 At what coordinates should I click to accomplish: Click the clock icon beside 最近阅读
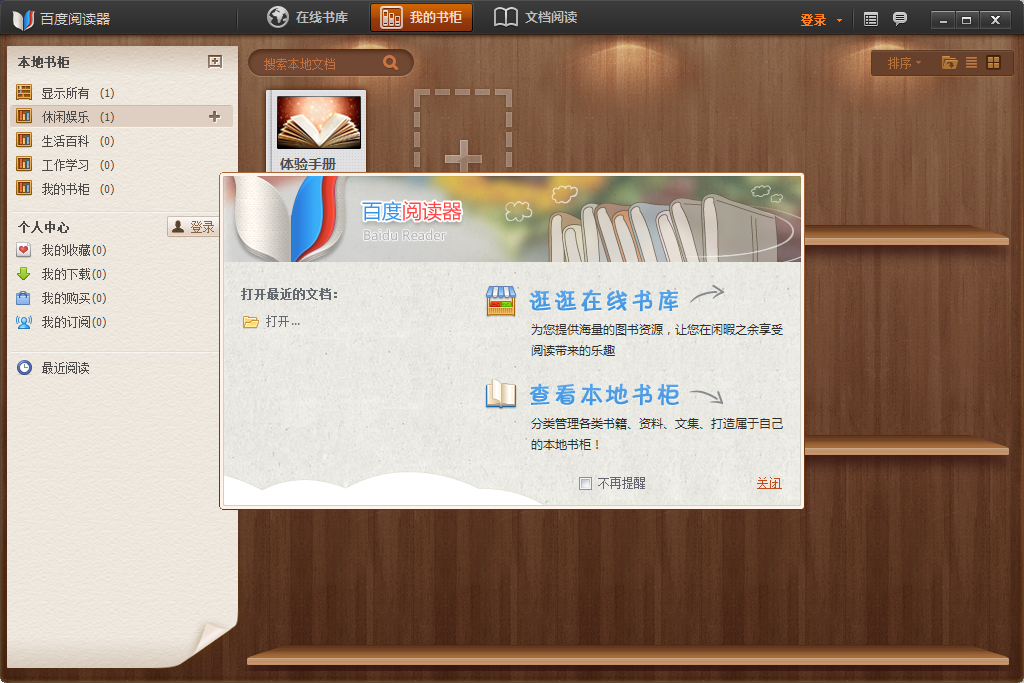pyautogui.click(x=24, y=368)
